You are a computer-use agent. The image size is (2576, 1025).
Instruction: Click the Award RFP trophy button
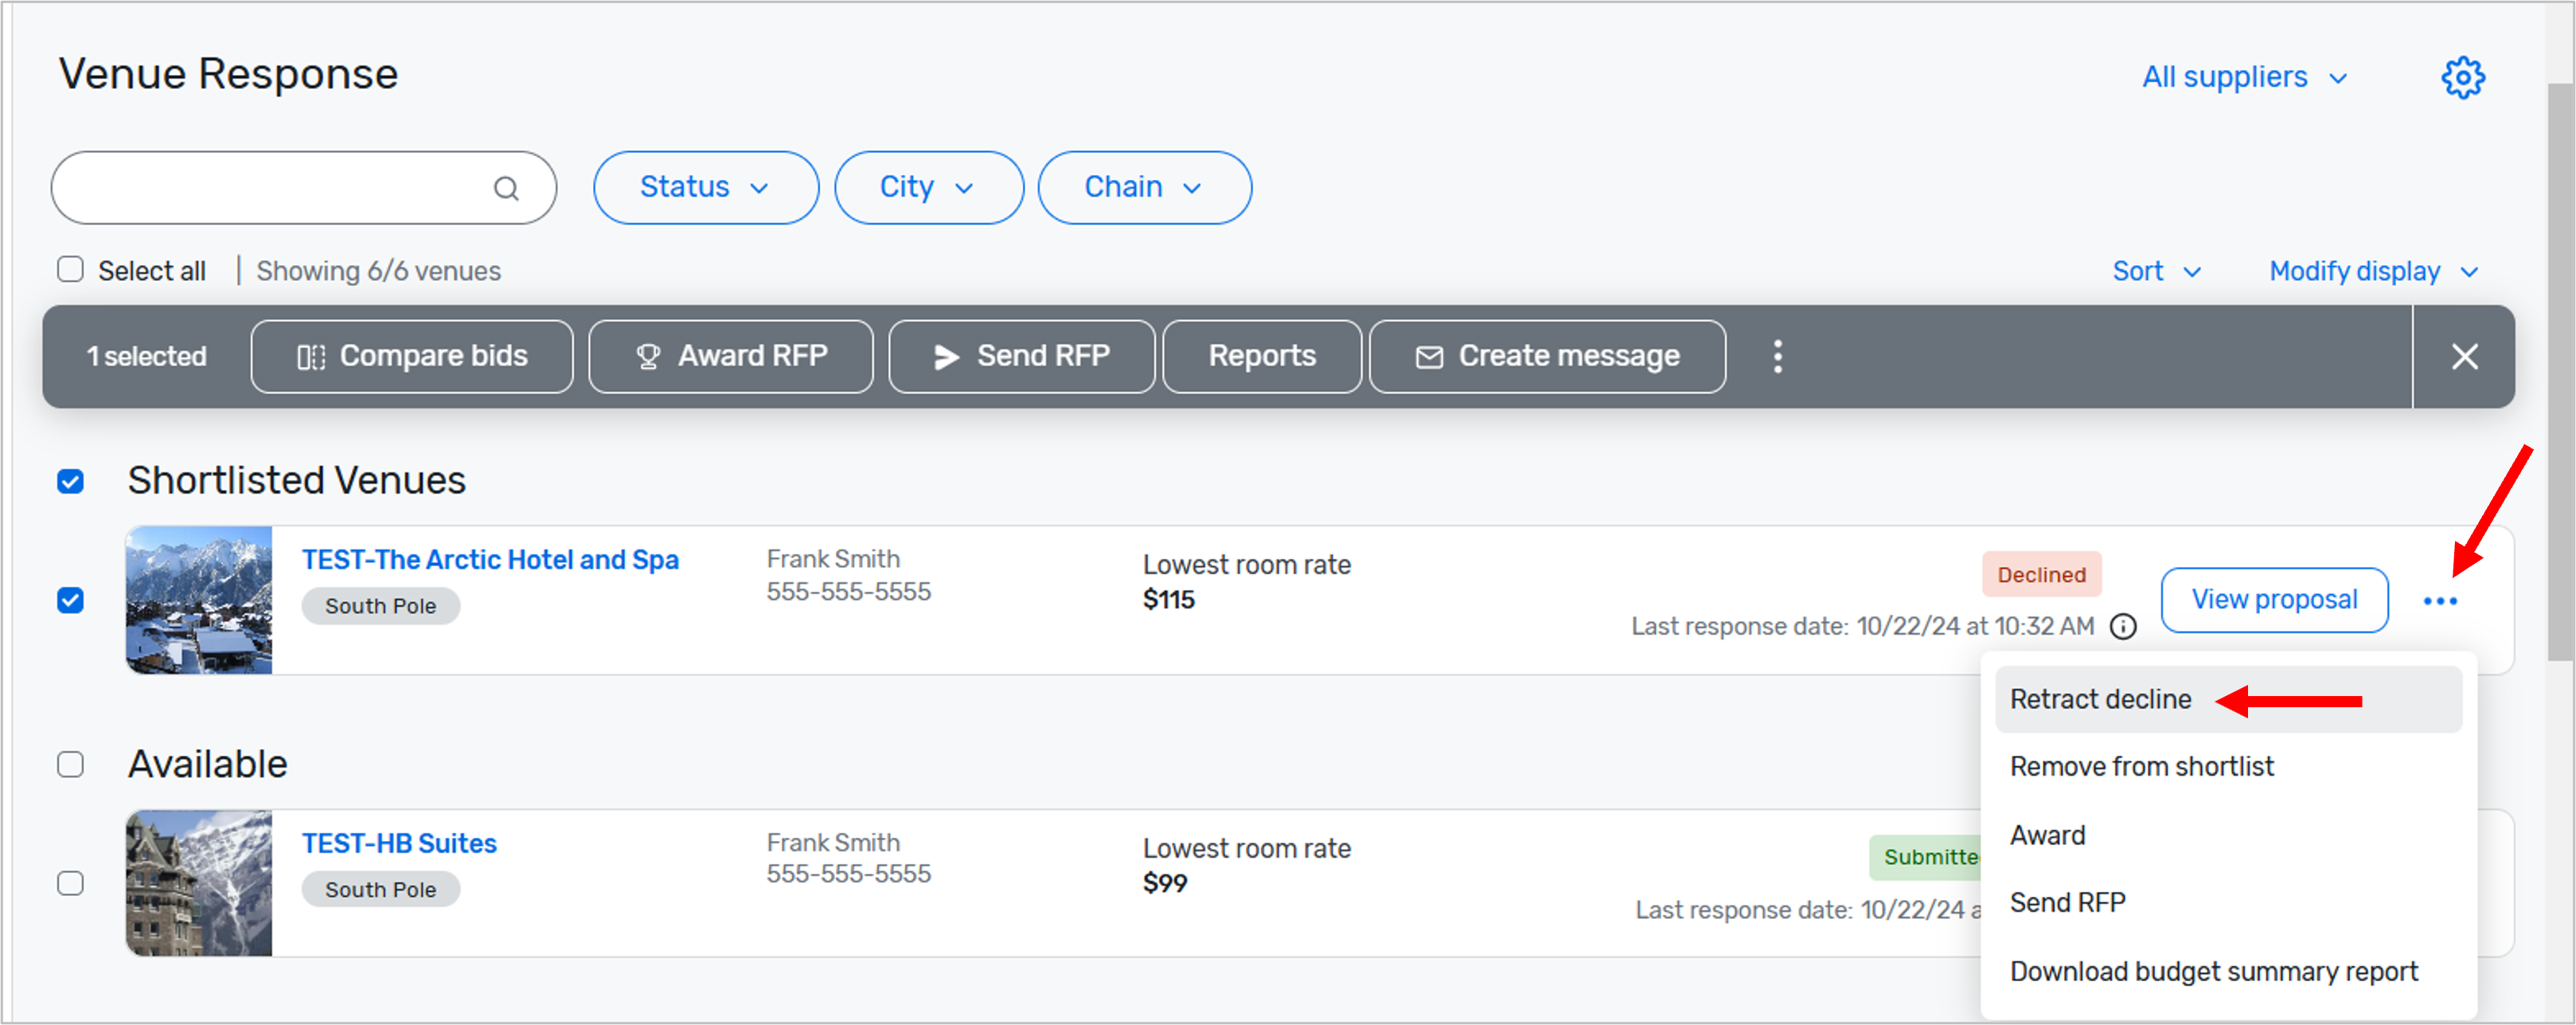731,357
